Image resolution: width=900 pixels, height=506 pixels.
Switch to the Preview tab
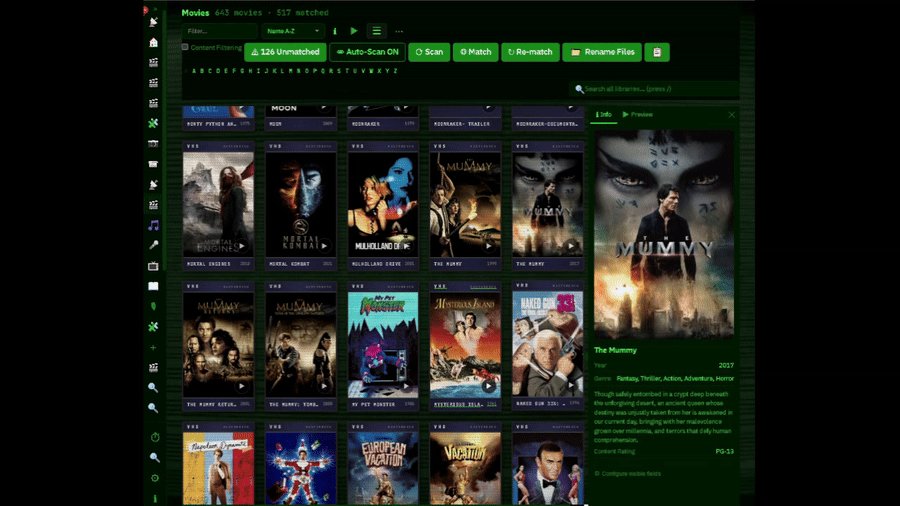point(638,115)
